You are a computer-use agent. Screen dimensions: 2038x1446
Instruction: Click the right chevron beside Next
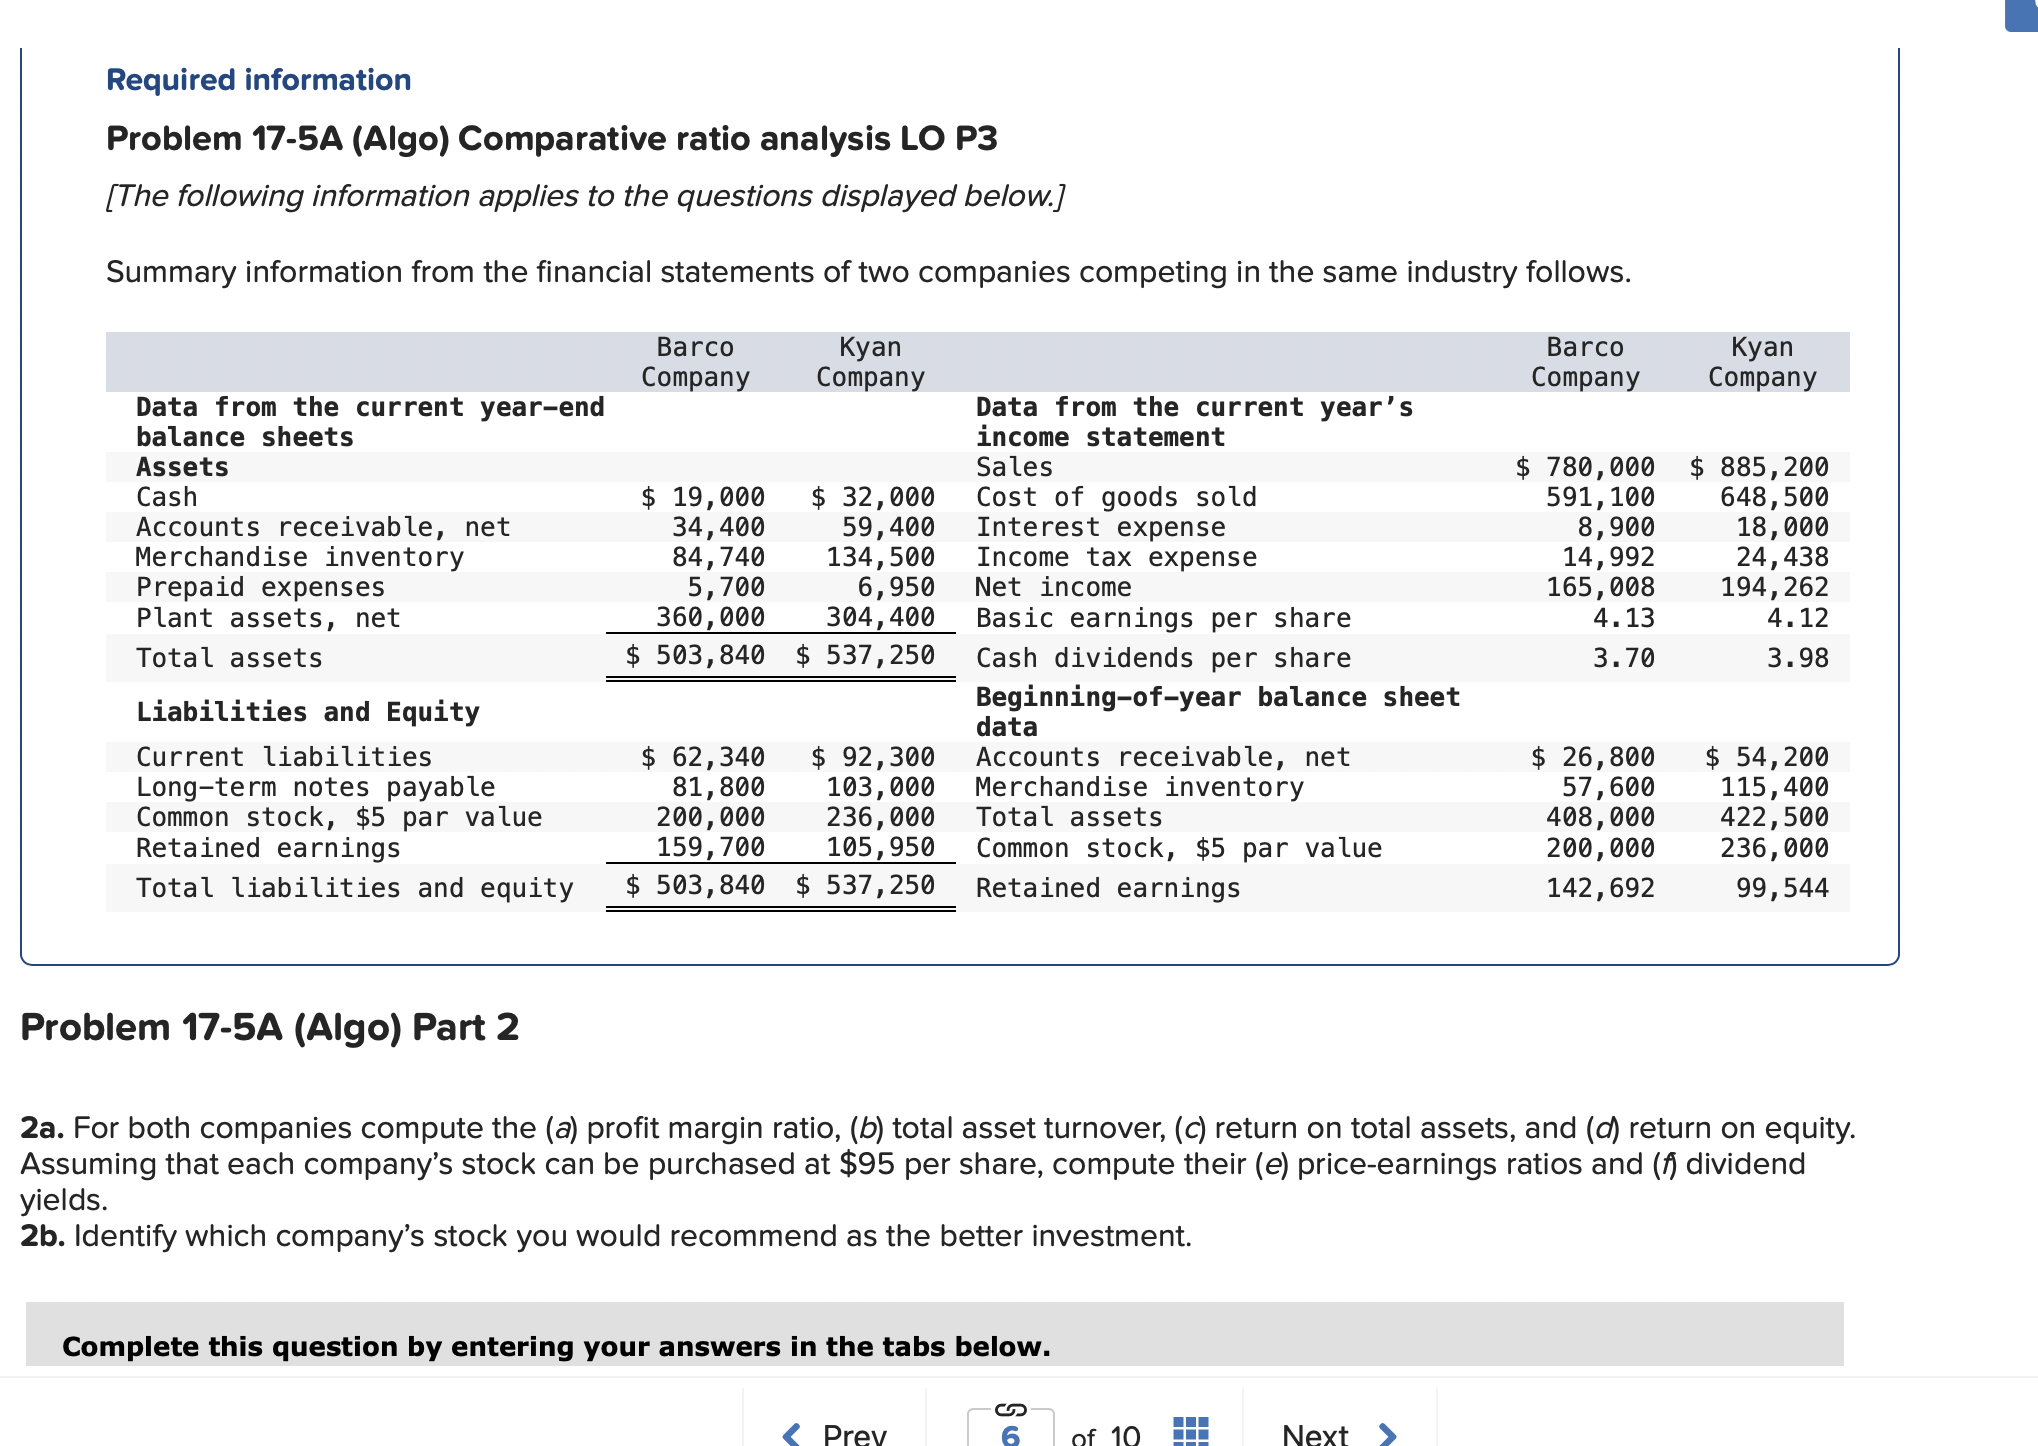[1387, 1434]
